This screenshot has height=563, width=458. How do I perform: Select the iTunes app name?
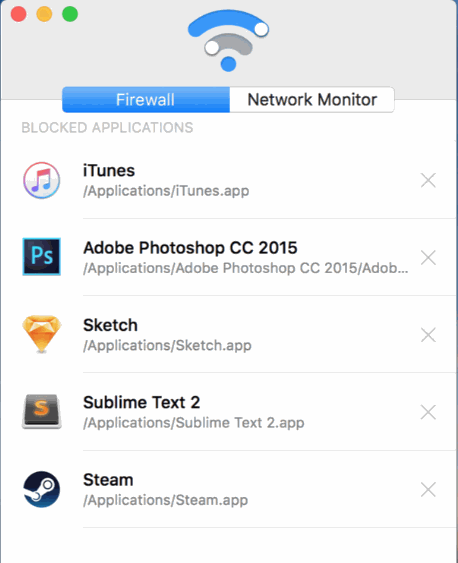pyautogui.click(x=109, y=170)
